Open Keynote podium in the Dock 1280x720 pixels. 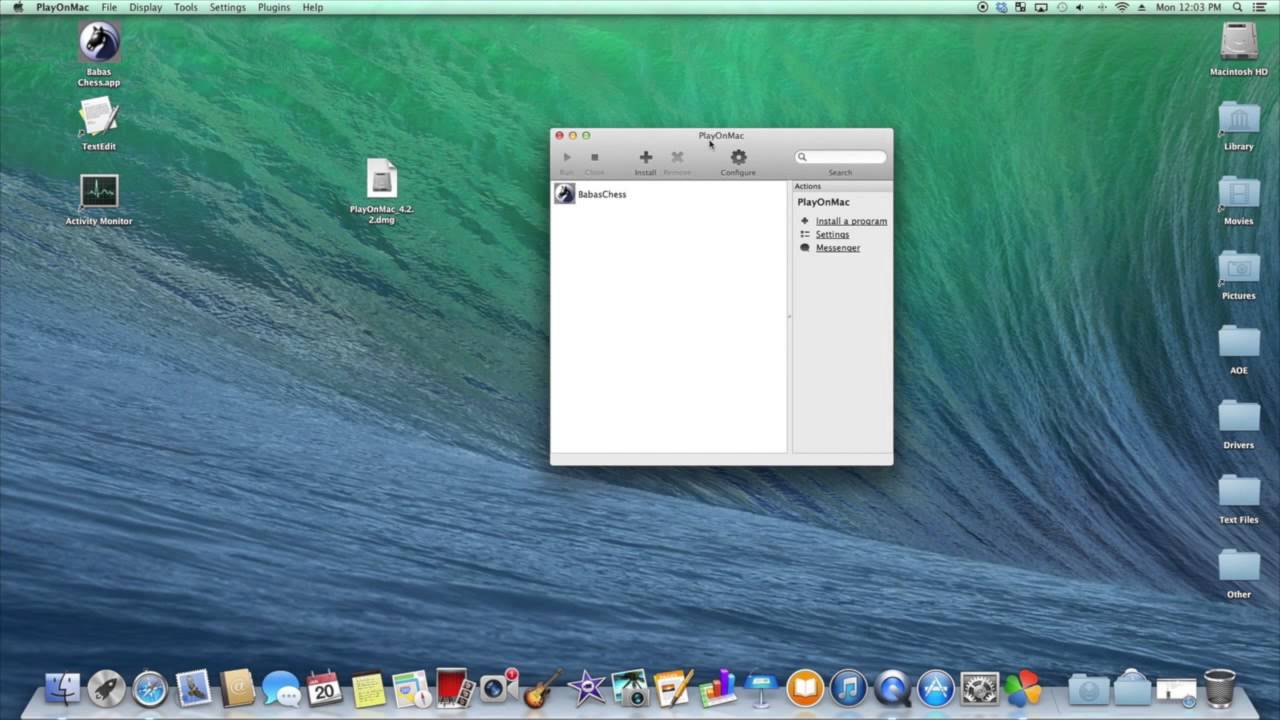point(761,689)
